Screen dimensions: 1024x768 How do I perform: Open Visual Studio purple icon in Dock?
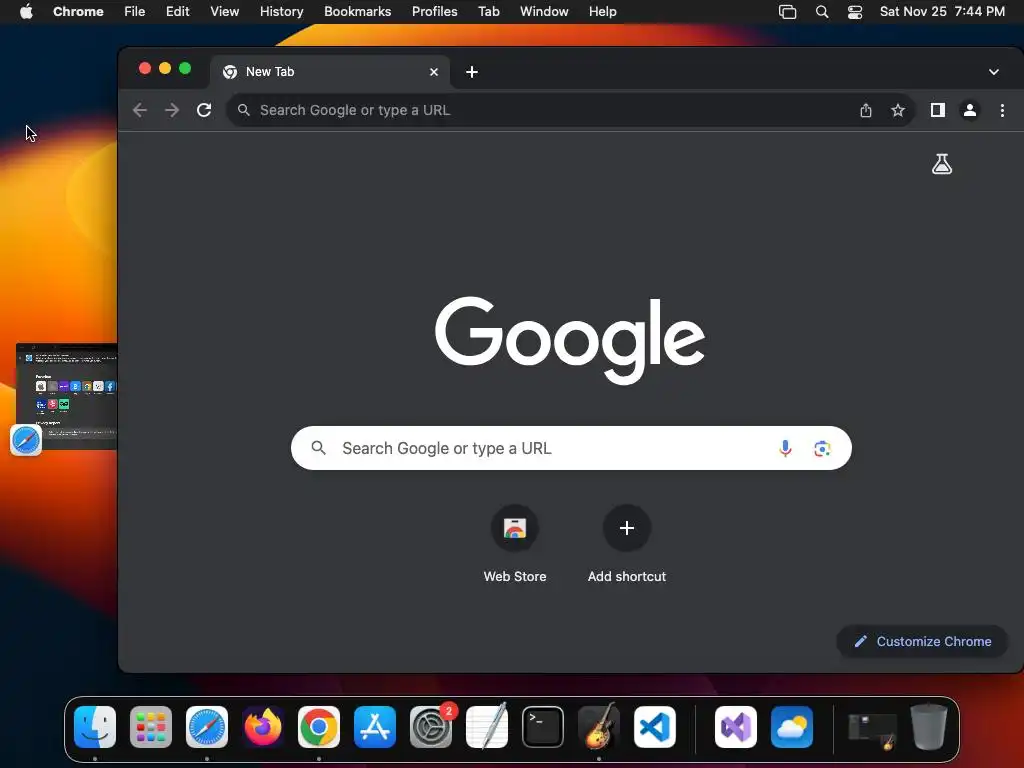736,727
